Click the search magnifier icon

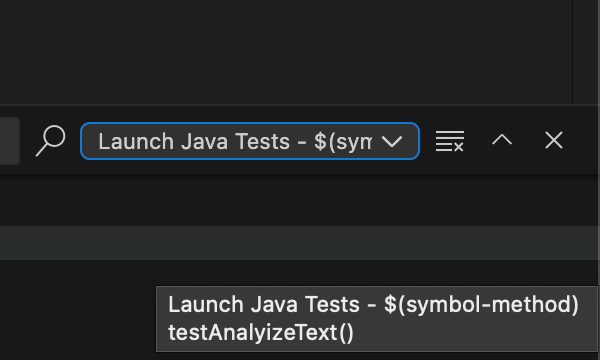[51, 140]
